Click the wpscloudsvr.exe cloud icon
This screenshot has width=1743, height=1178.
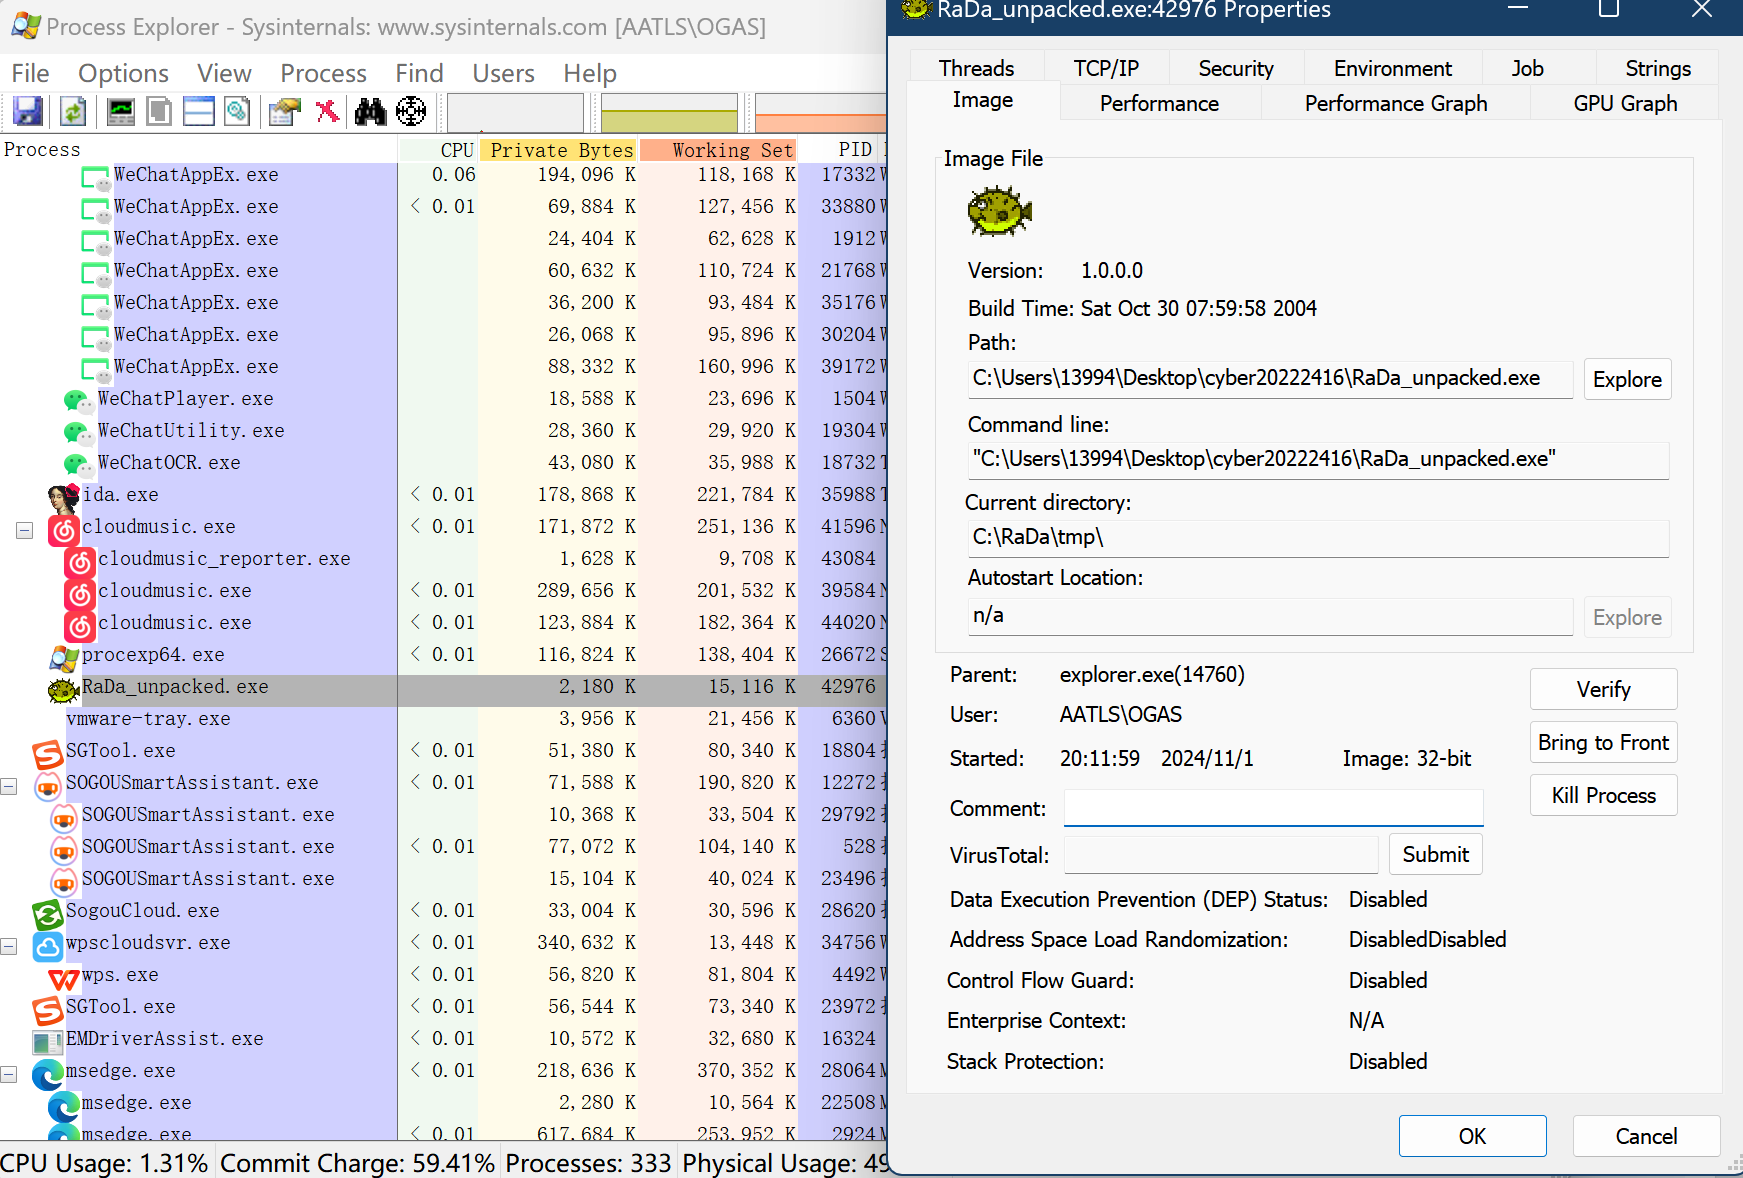48,946
